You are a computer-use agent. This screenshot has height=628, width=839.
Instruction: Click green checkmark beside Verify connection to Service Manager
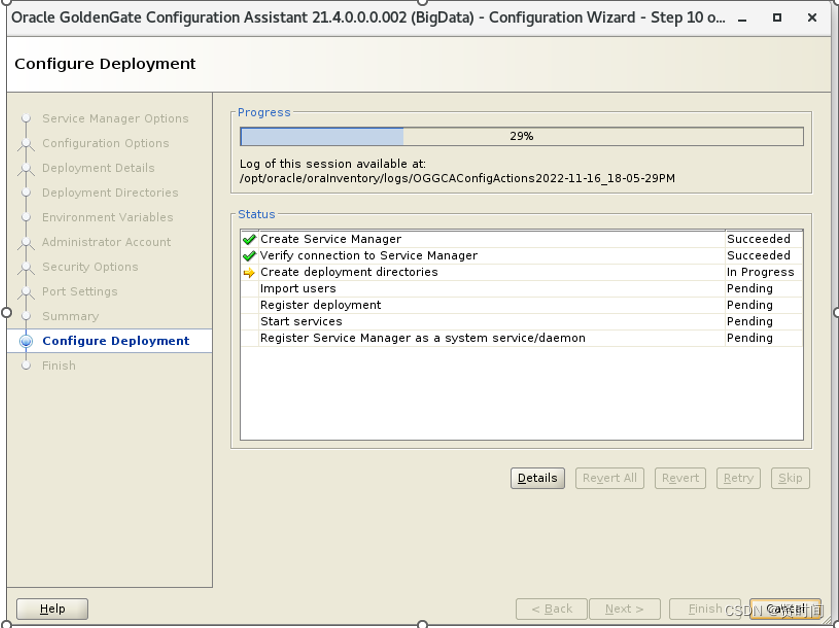pos(249,256)
